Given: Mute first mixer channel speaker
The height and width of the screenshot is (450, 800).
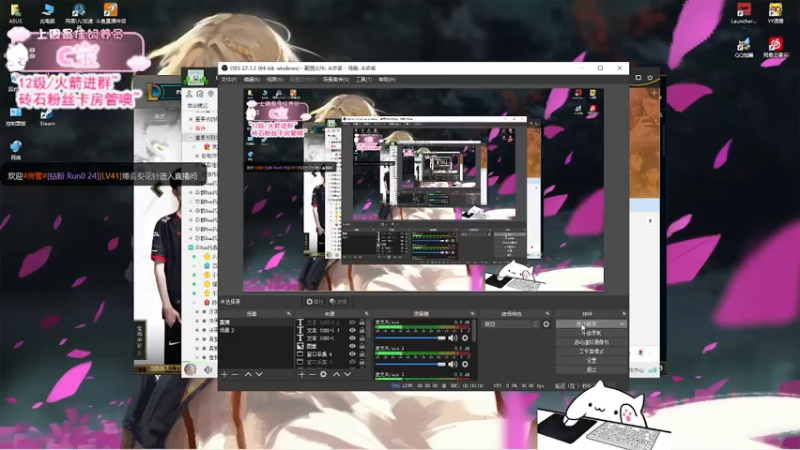Looking at the screenshot, I should (453, 338).
